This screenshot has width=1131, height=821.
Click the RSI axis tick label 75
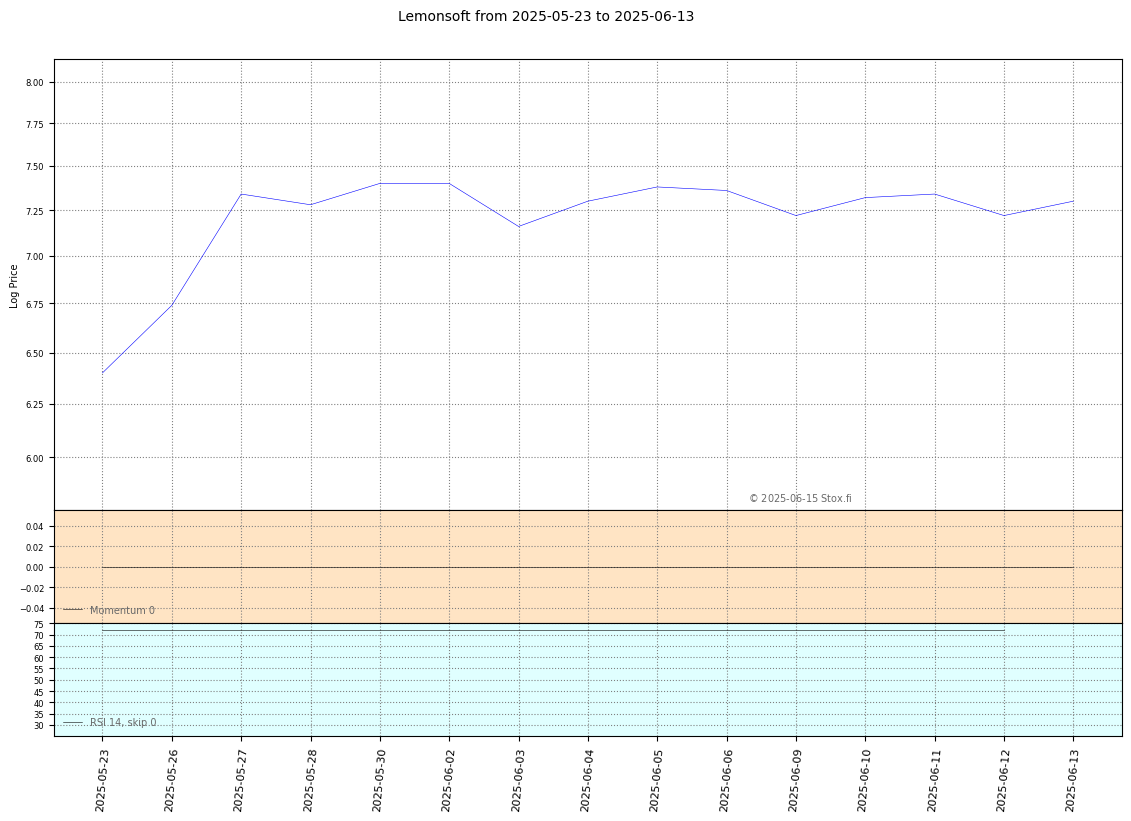(39, 625)
